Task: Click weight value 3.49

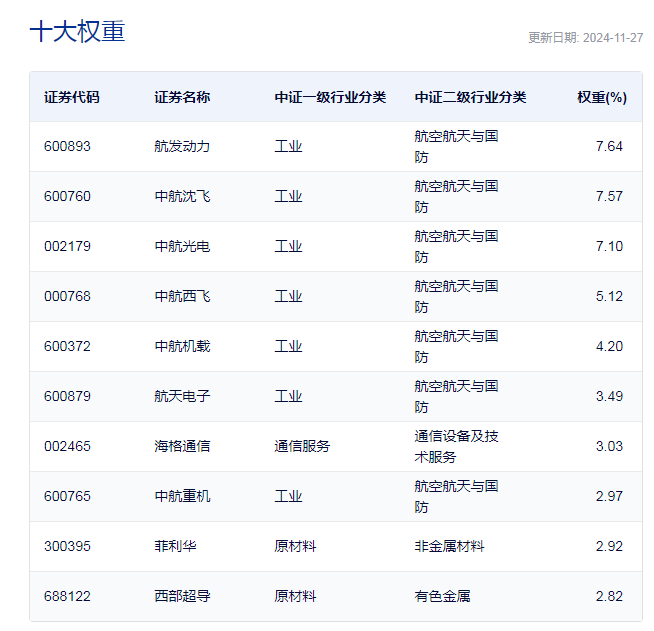Action: point(609,396)
